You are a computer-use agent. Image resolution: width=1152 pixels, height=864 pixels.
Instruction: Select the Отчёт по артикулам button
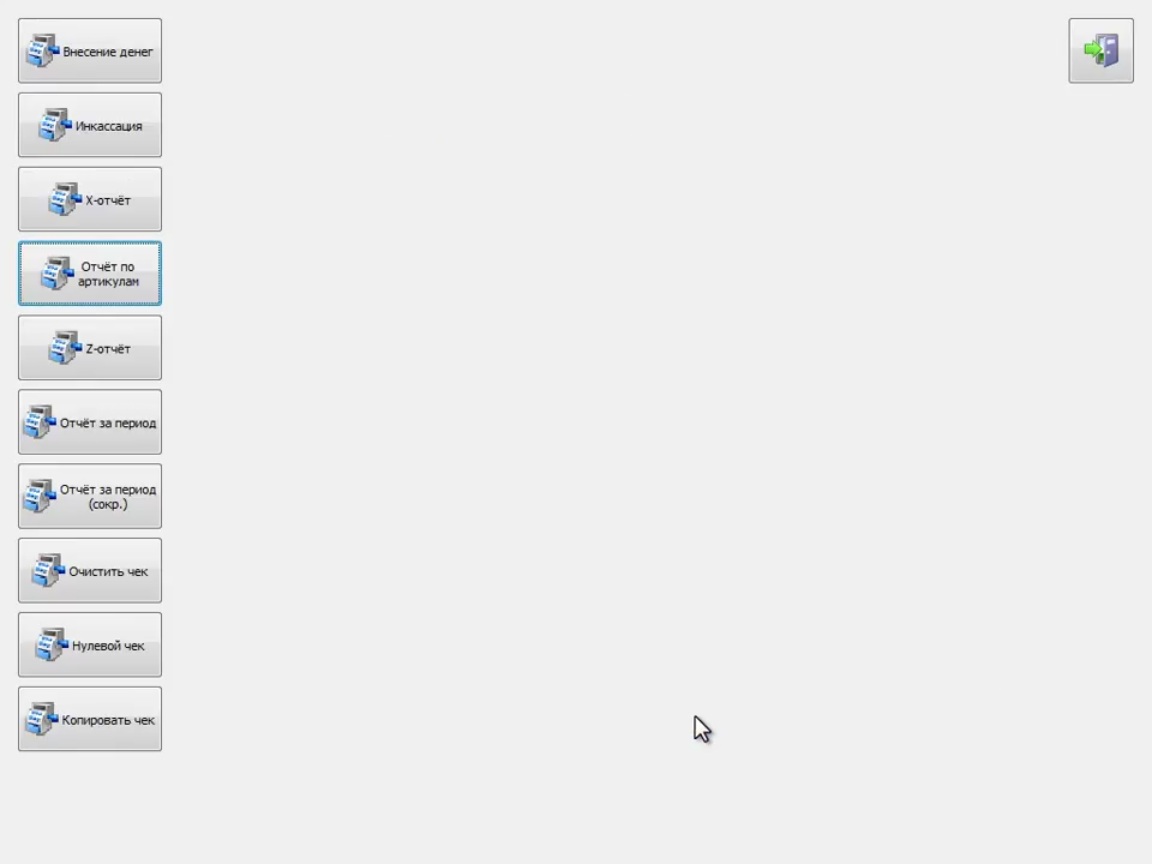(x=90, y=273)
